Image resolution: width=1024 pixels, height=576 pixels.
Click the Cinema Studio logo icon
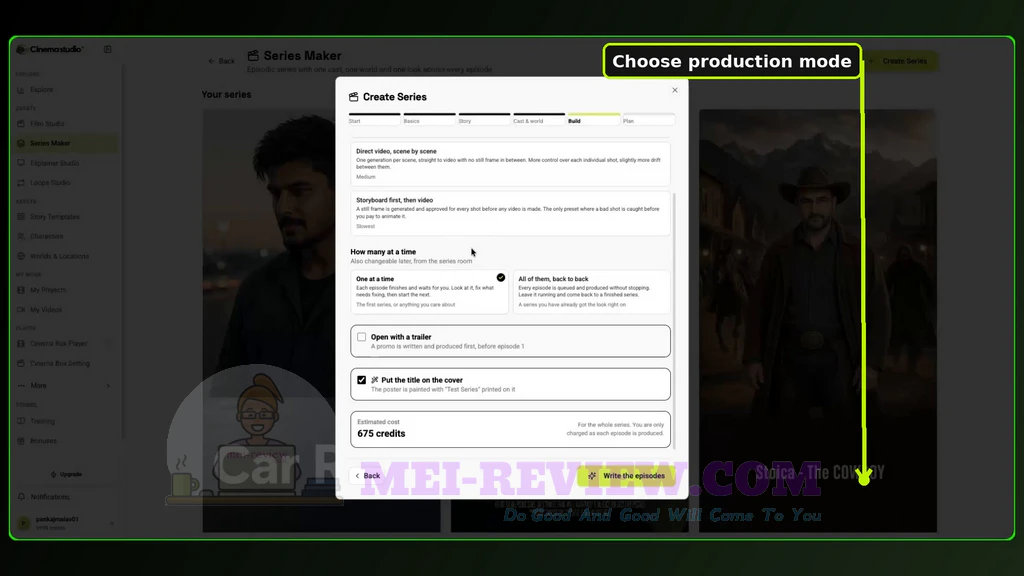click(x=22, y=49)
